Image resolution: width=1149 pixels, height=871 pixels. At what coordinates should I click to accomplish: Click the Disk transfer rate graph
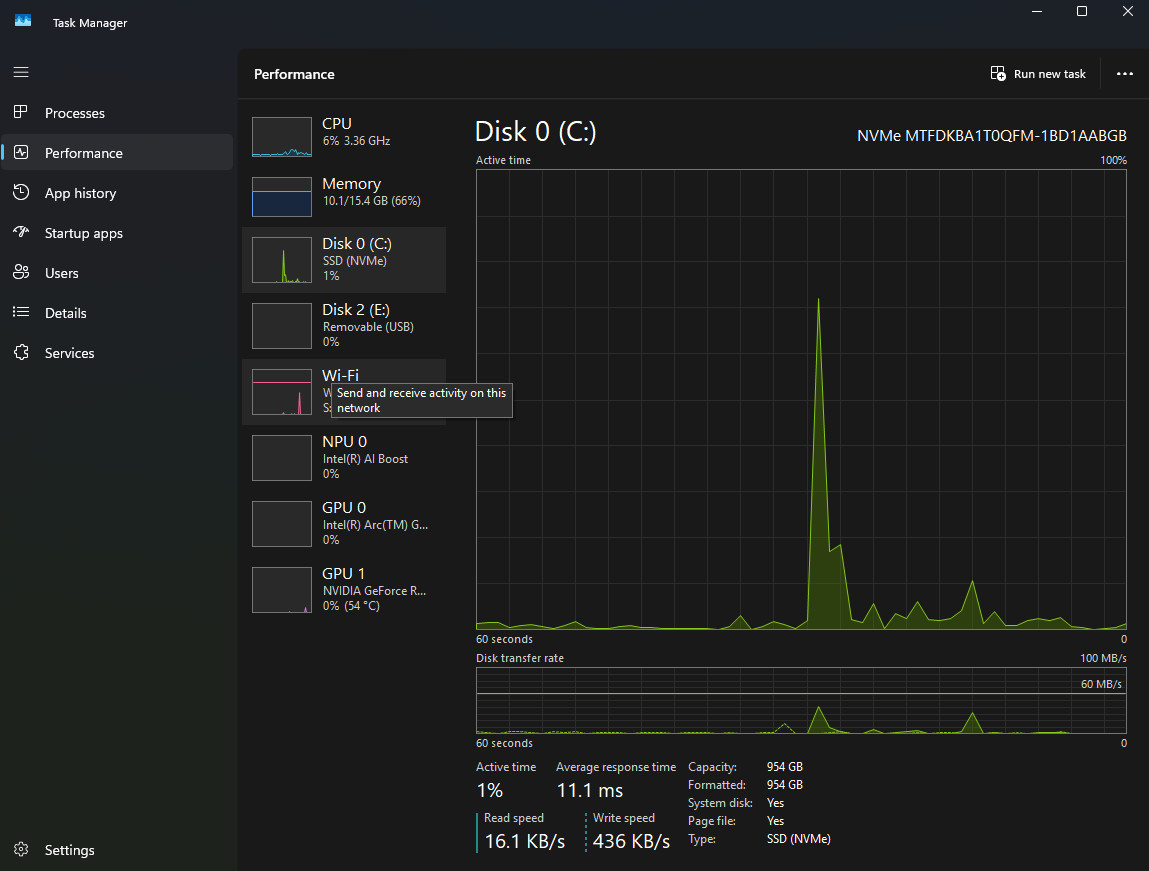[801, 700]
